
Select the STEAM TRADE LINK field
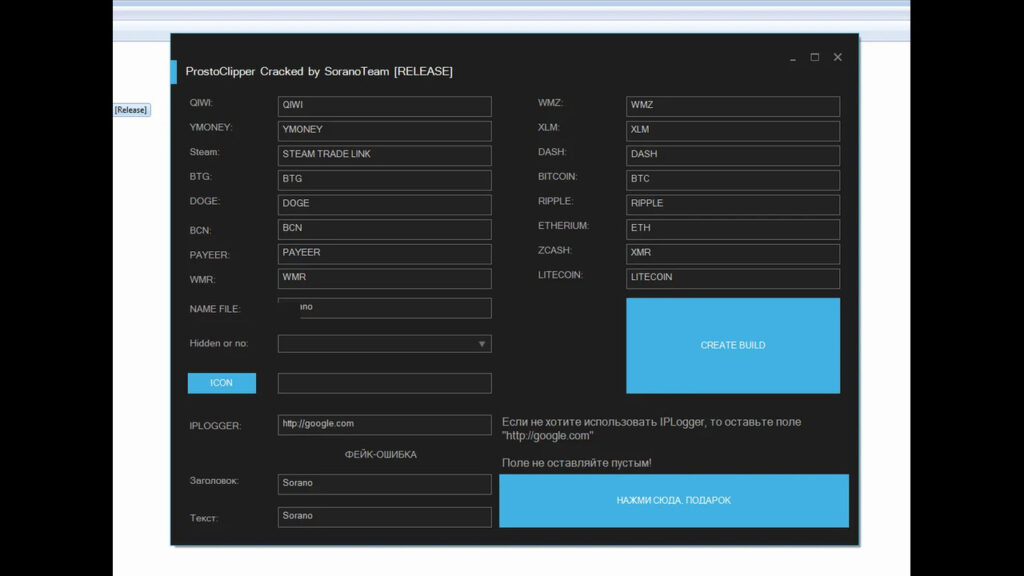pos(384,155)
